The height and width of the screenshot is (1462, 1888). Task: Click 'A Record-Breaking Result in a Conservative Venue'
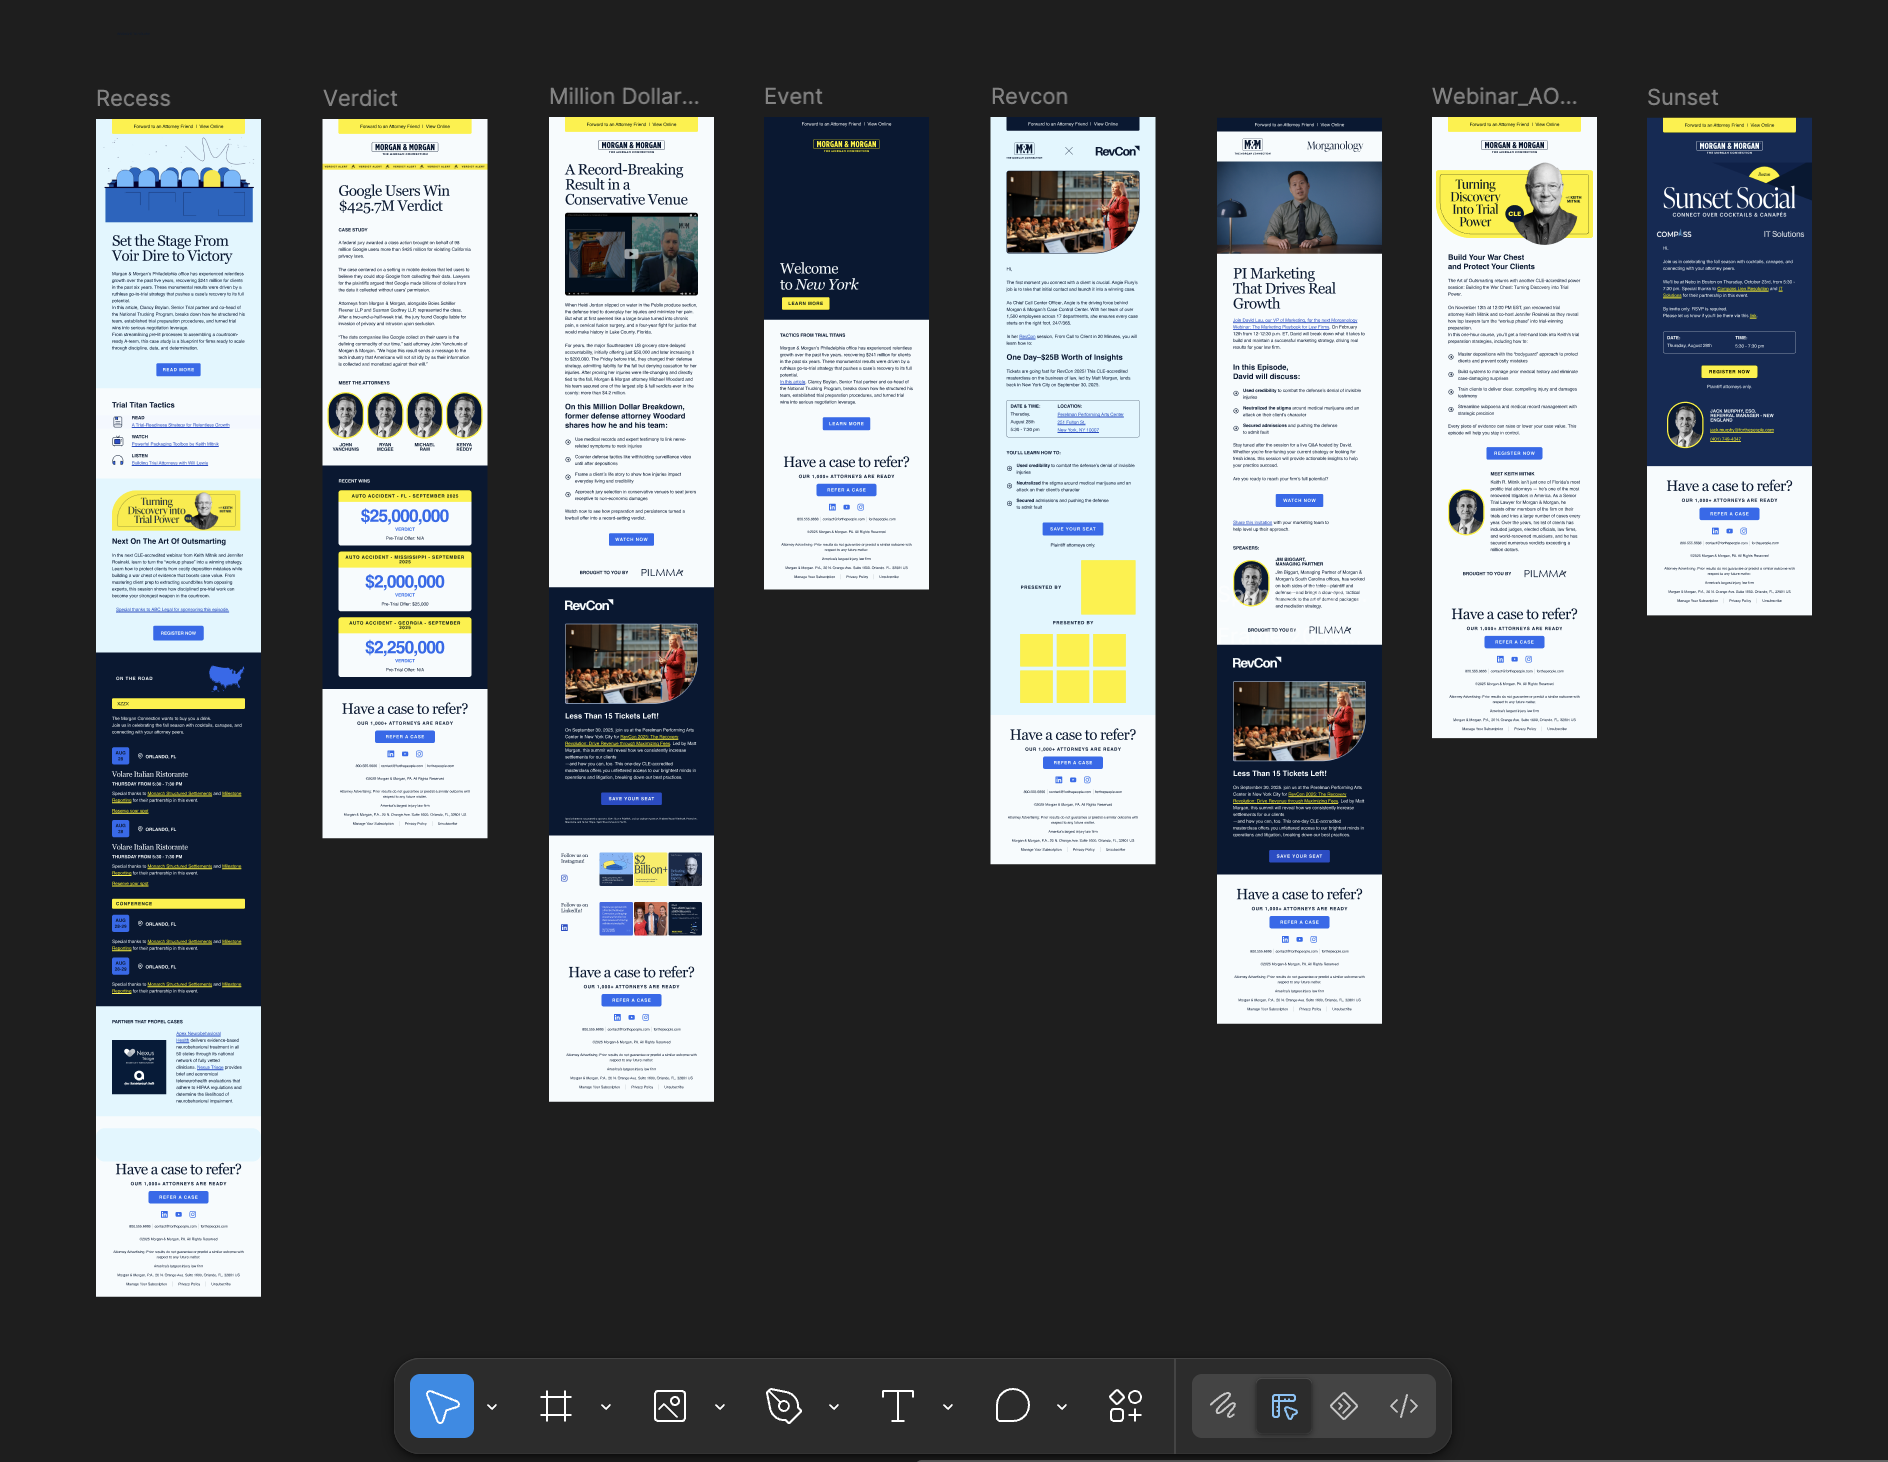tap(626, 185)
